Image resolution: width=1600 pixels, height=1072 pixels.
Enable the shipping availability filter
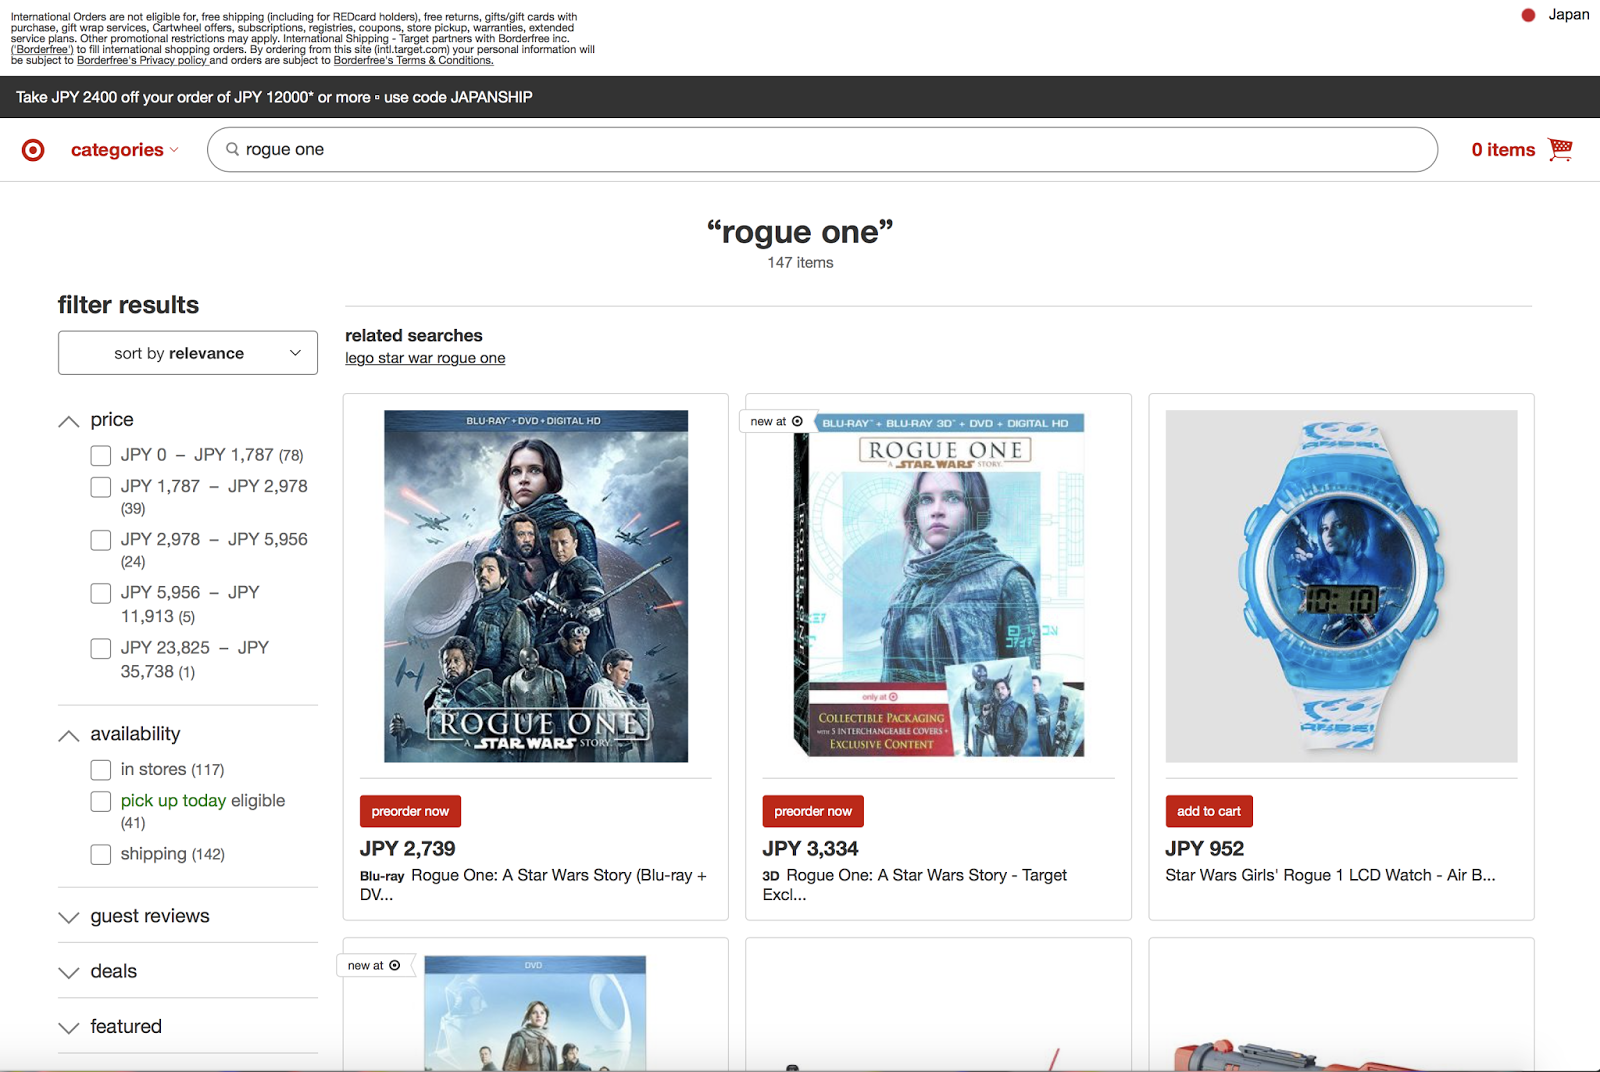click(101, 854)
